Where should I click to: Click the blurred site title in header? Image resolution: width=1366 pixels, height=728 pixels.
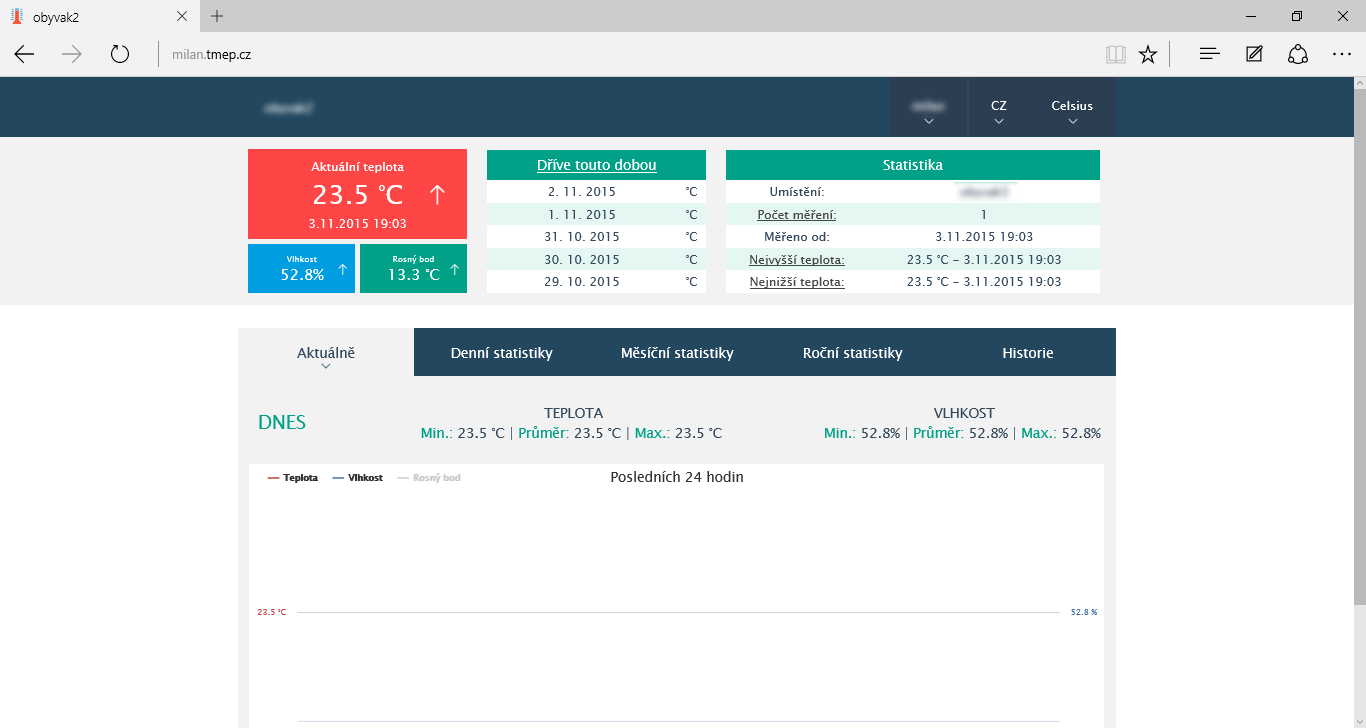(x=288, y=107)
